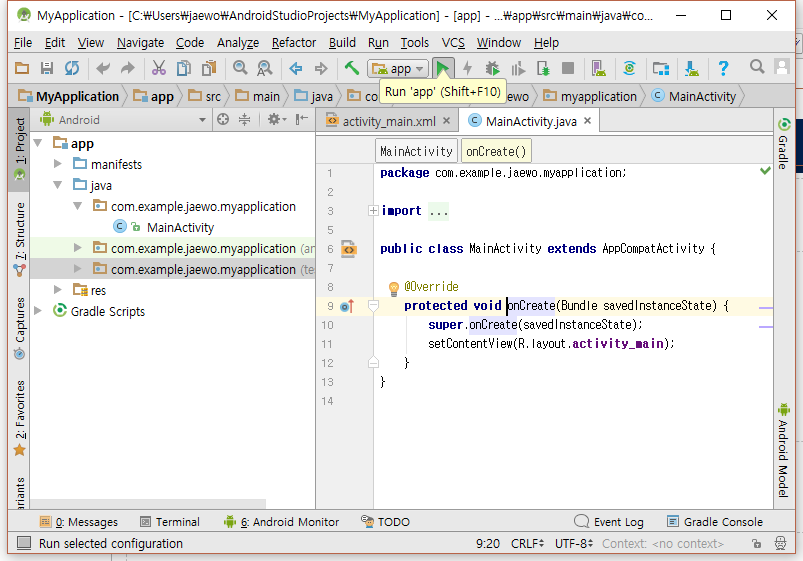Toggle the Android Model side panel
The height and width of the screenshot is (561, 803).
pyautogui.click(x=784, y=450)
